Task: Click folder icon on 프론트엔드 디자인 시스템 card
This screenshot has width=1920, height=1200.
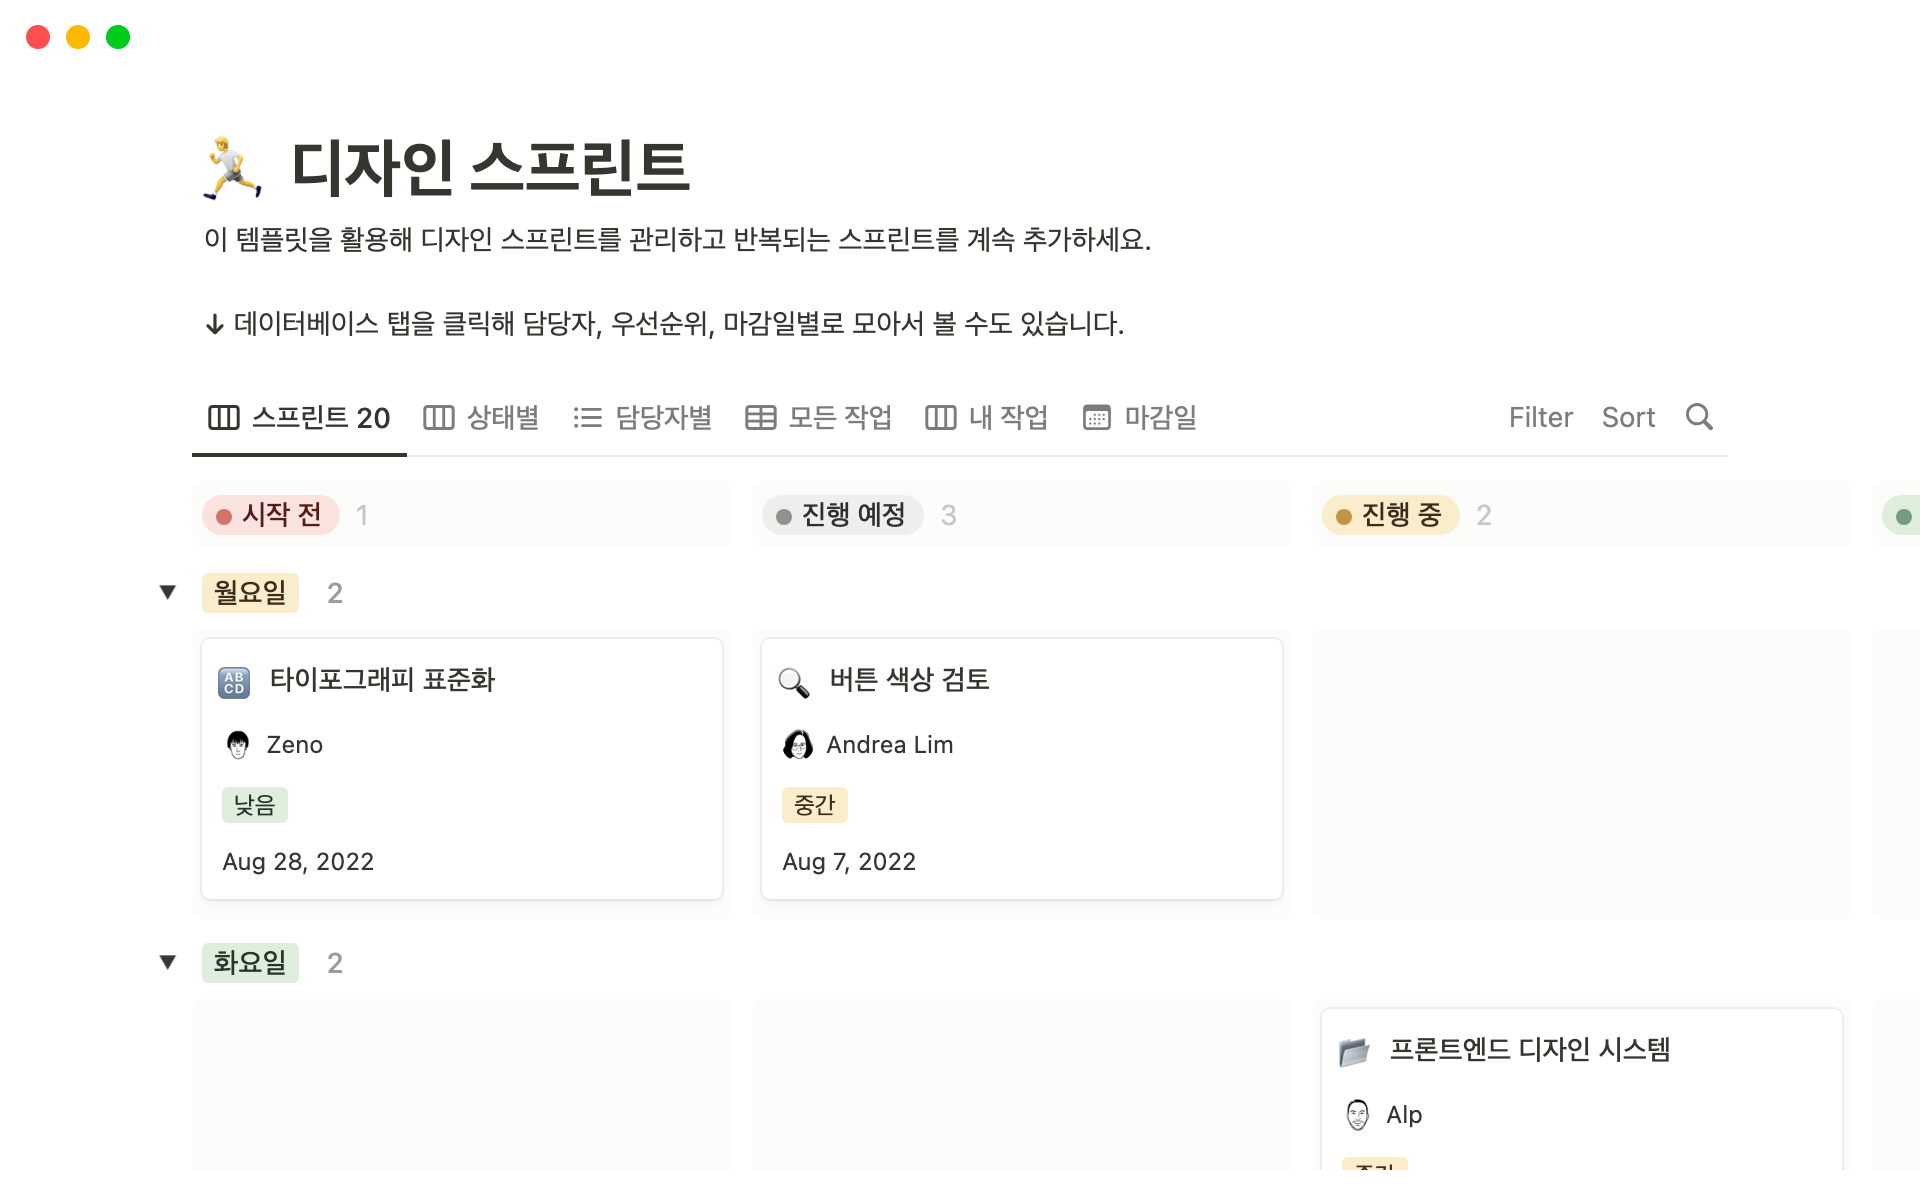Action: tap(1354, 1052)
